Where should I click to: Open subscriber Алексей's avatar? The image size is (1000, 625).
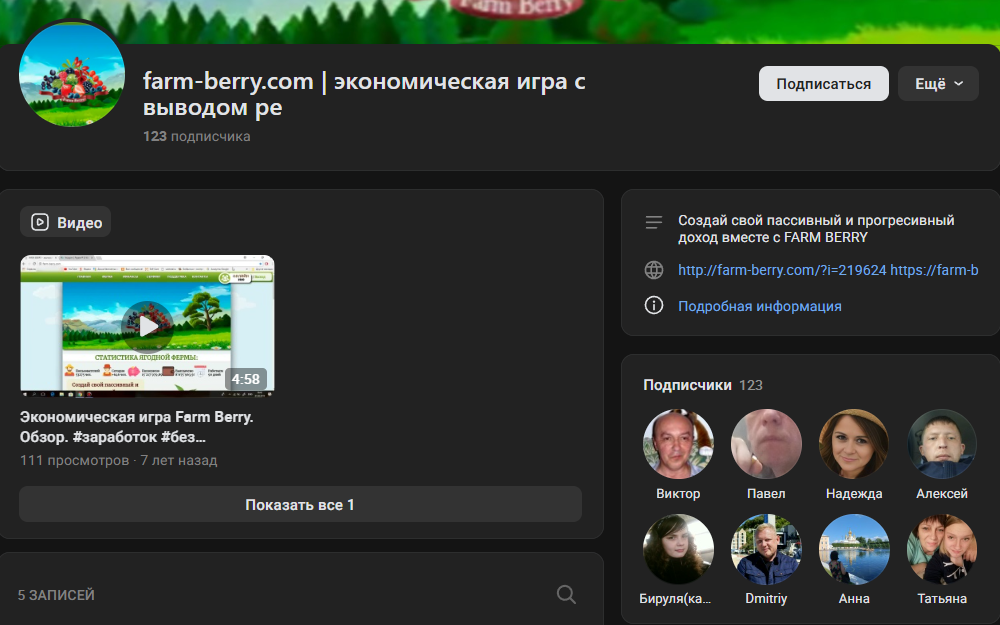point(942,444)
